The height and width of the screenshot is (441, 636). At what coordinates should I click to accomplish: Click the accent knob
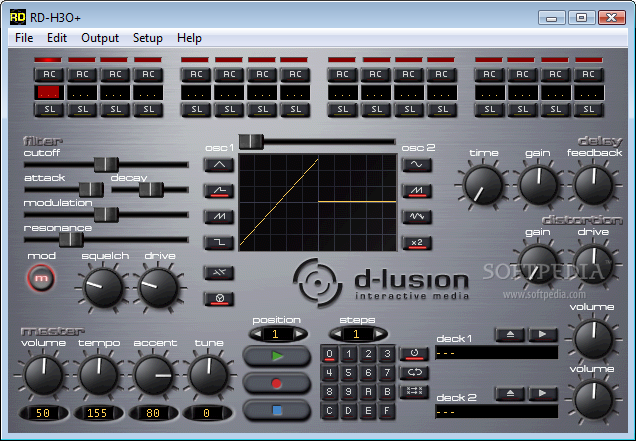[154, 375]
